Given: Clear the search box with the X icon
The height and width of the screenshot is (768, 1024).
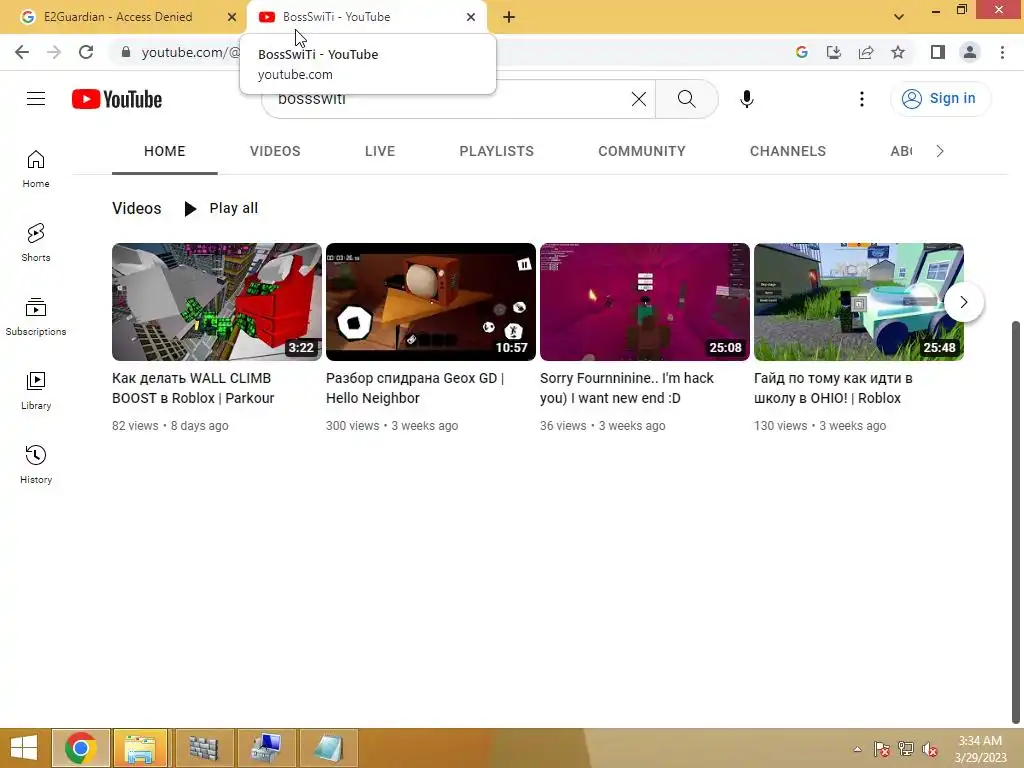Looking at the screenshot, I should [639, 99].
